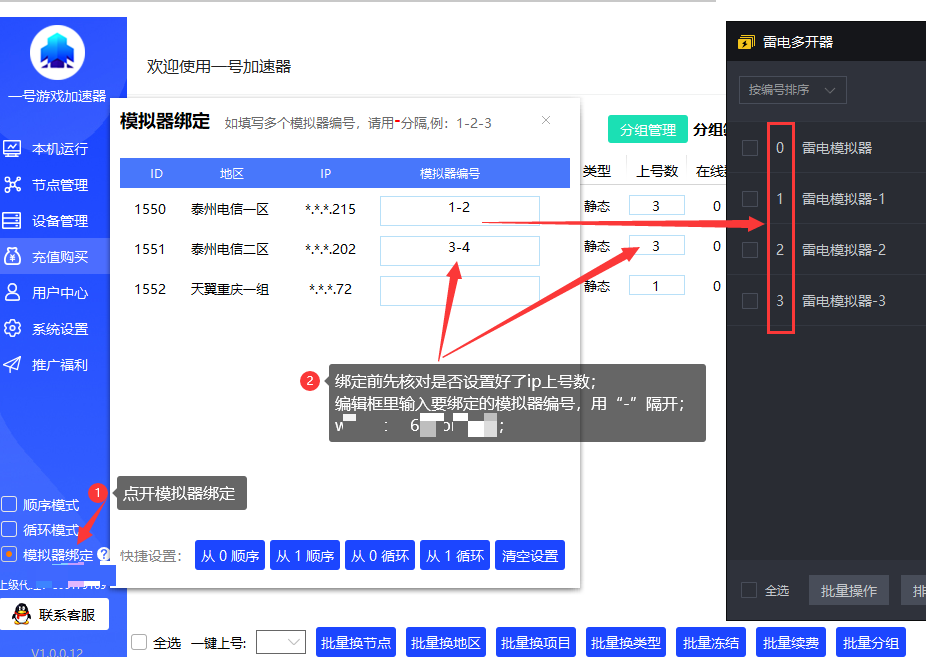The width and height of the screenshot is (937, 657).
Task: Click the 联系客服 button
Action: pos(54,614)
